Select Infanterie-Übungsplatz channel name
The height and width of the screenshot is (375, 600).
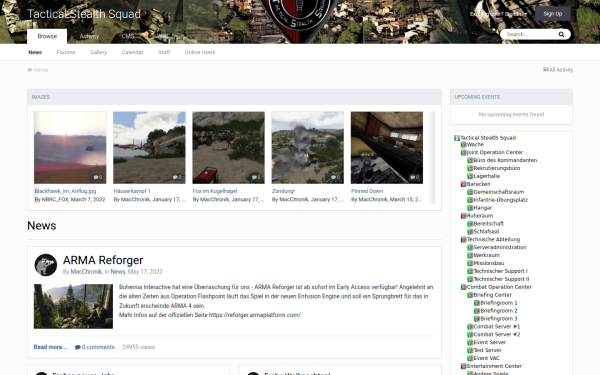coord(501,200)
